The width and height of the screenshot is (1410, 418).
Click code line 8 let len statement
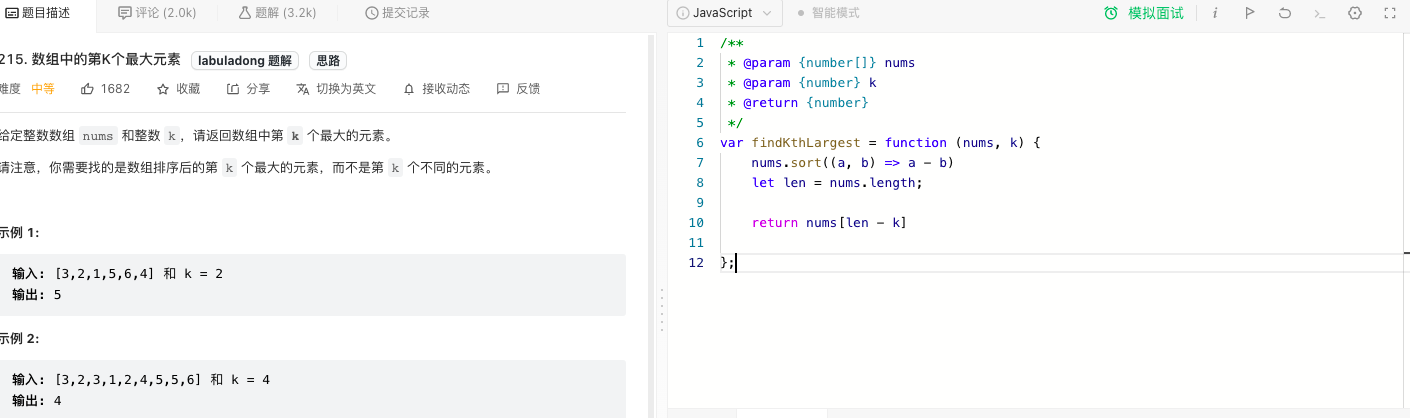click(836, 183)
